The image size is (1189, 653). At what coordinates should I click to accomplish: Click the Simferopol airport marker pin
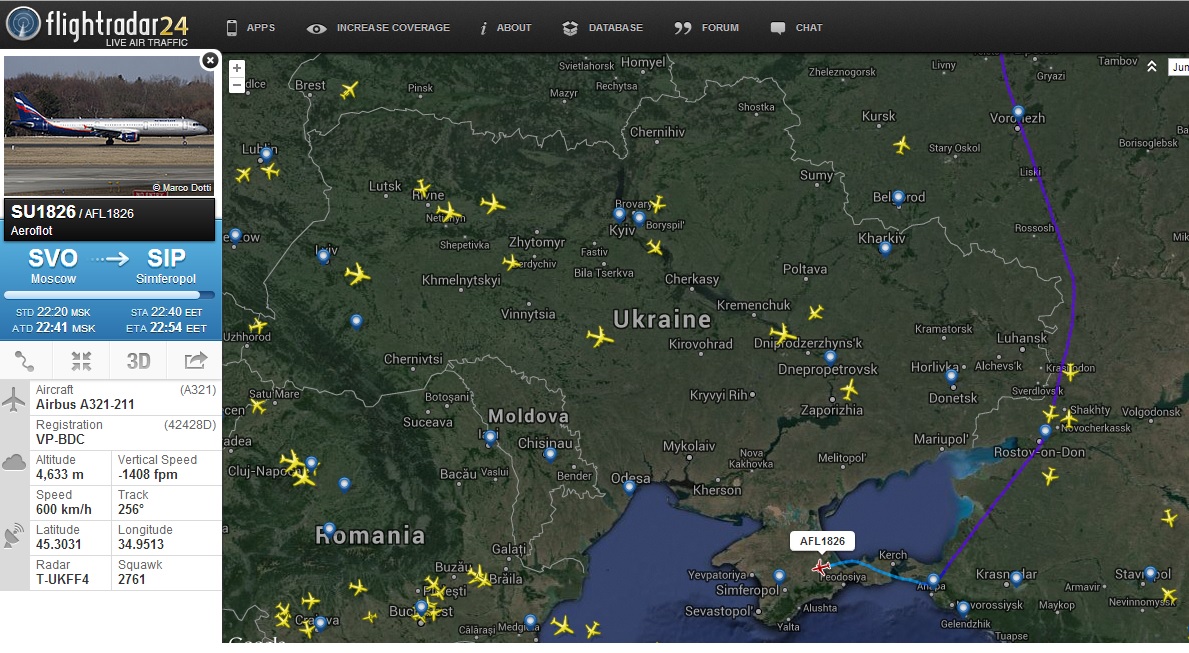tap(779, 576)
